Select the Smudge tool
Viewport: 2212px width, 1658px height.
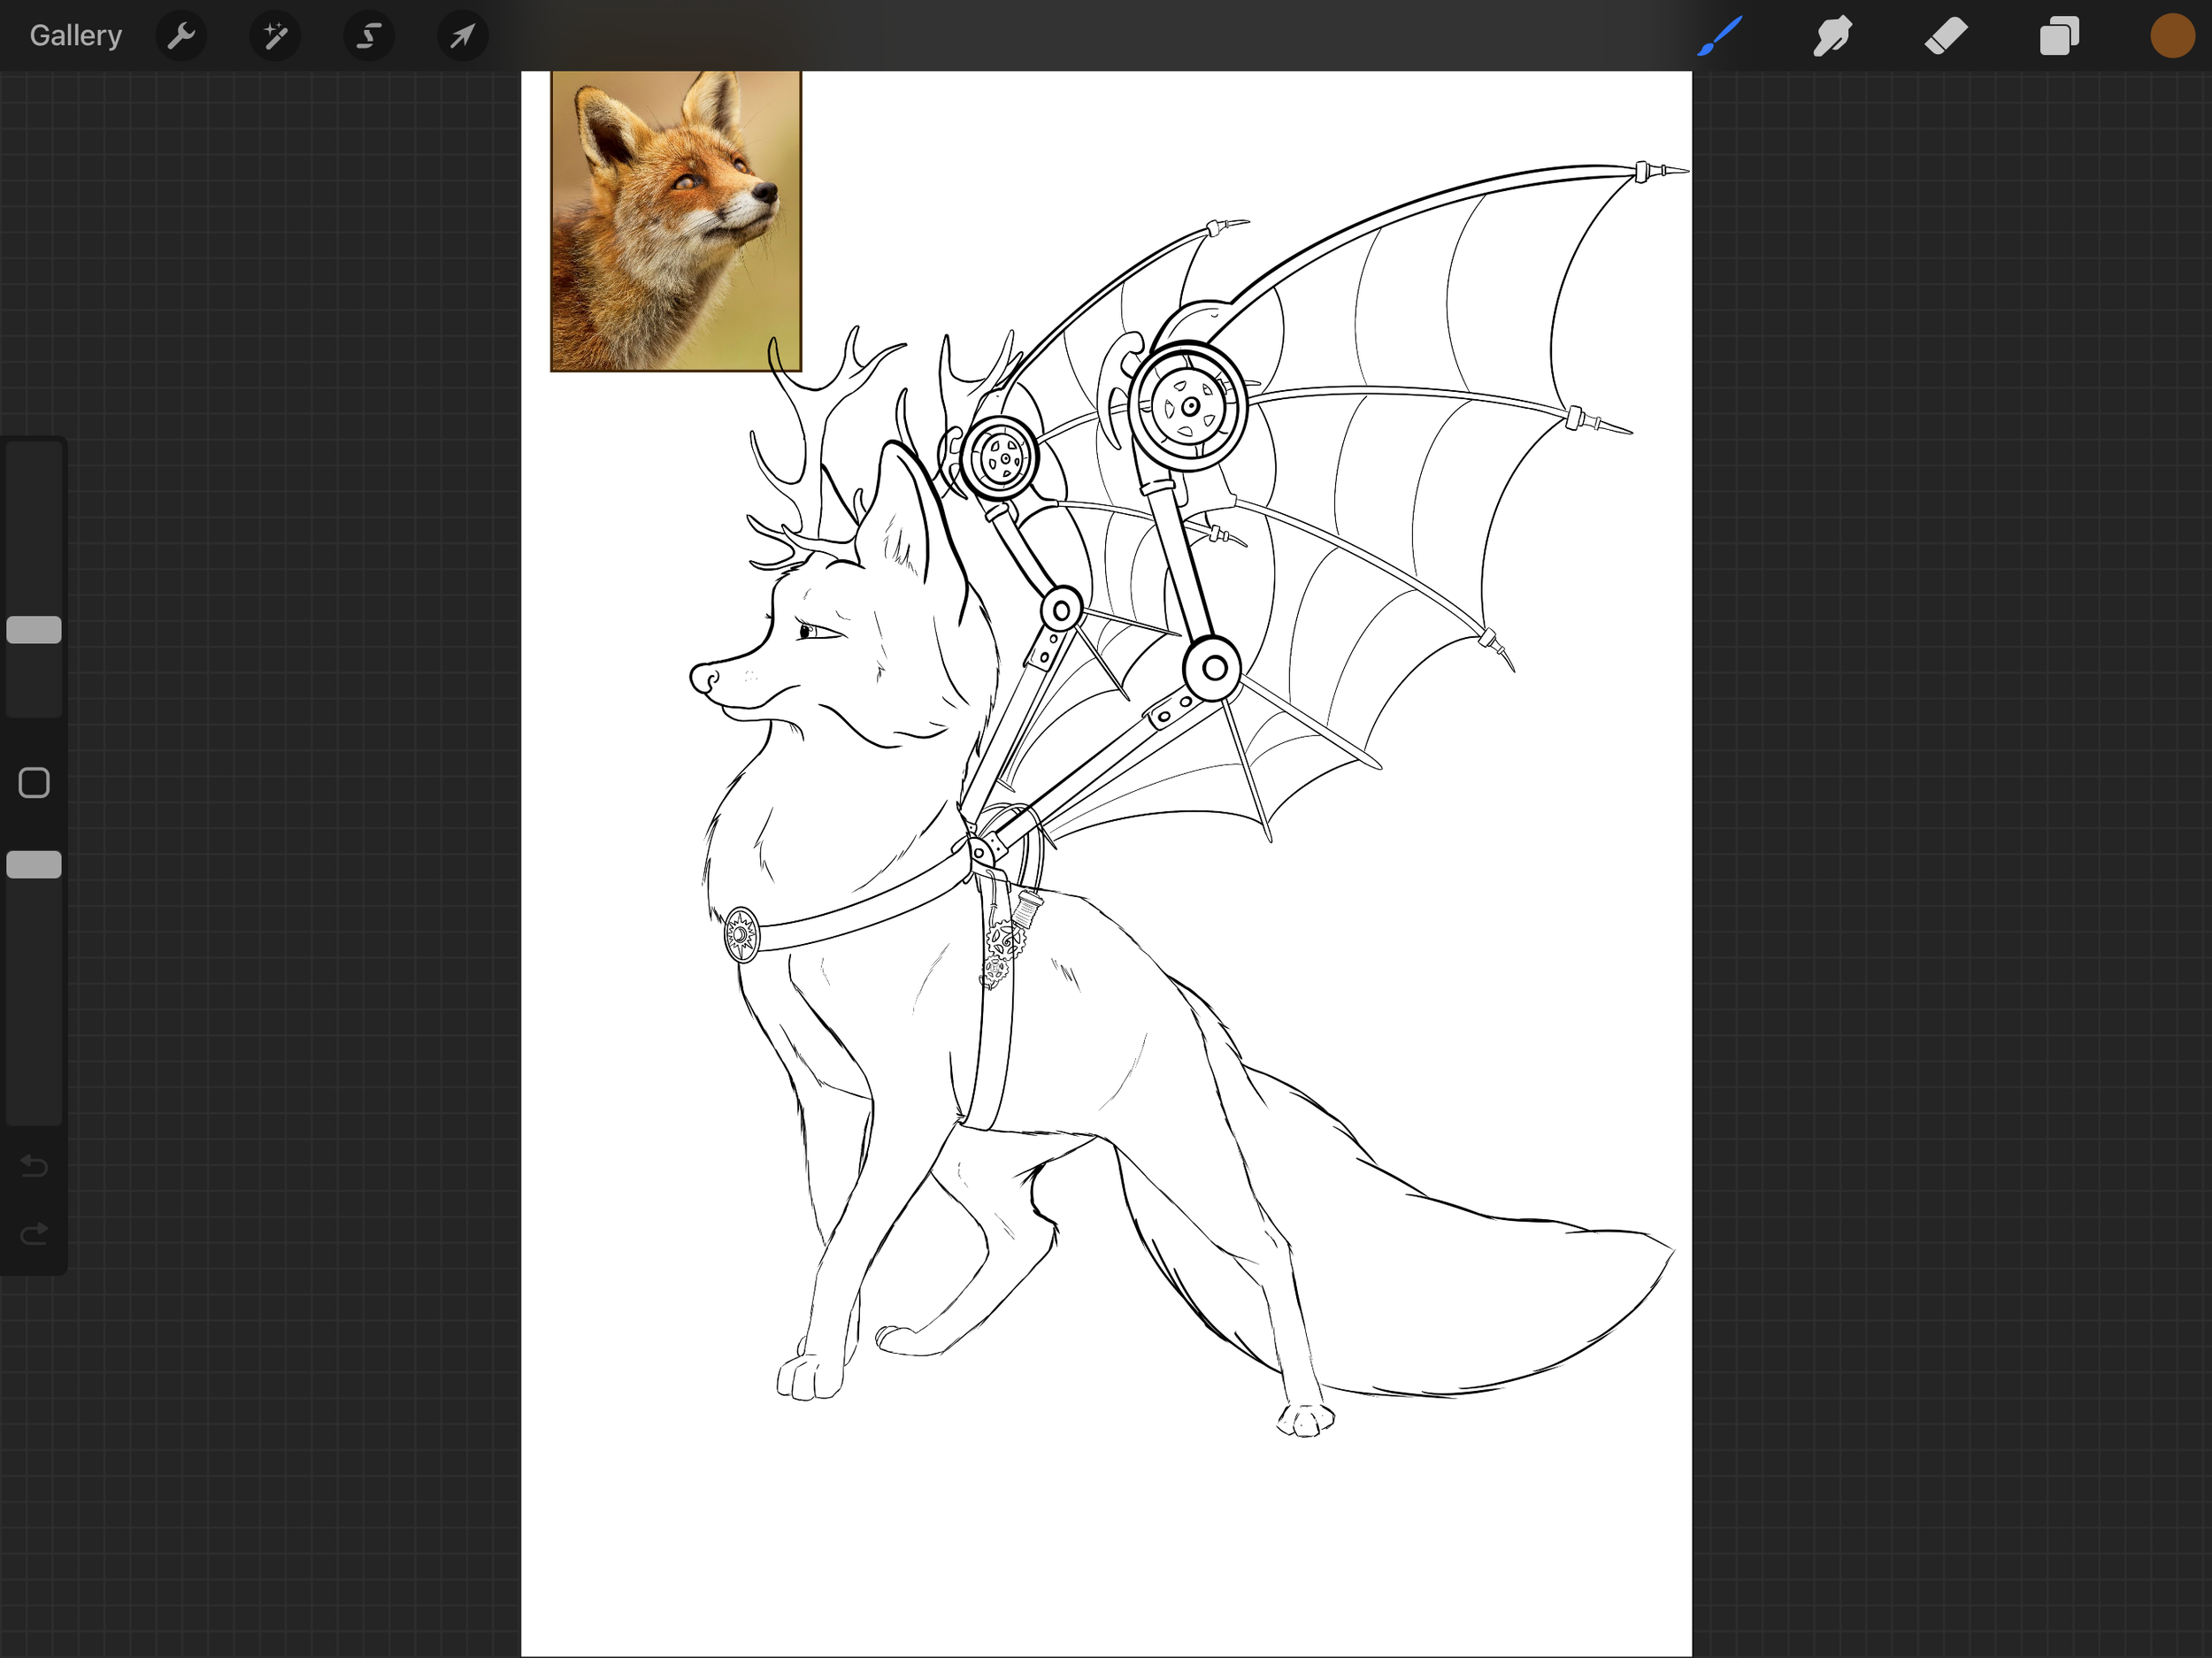click(x=1832, y=36)
